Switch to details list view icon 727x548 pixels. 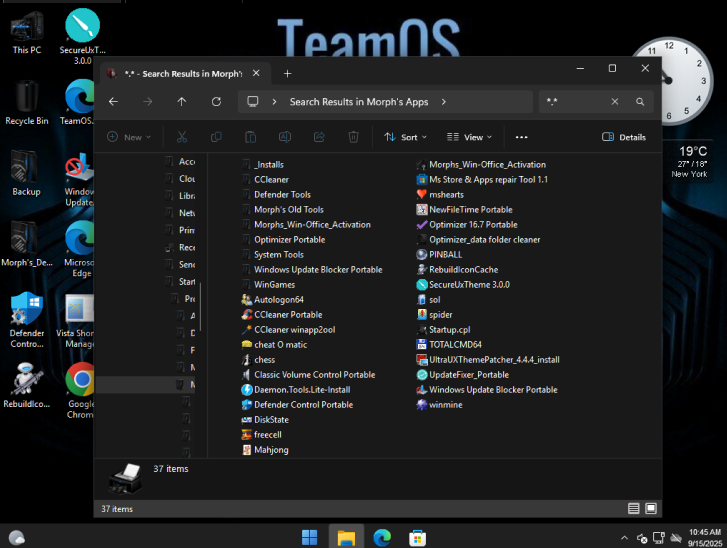633,509
